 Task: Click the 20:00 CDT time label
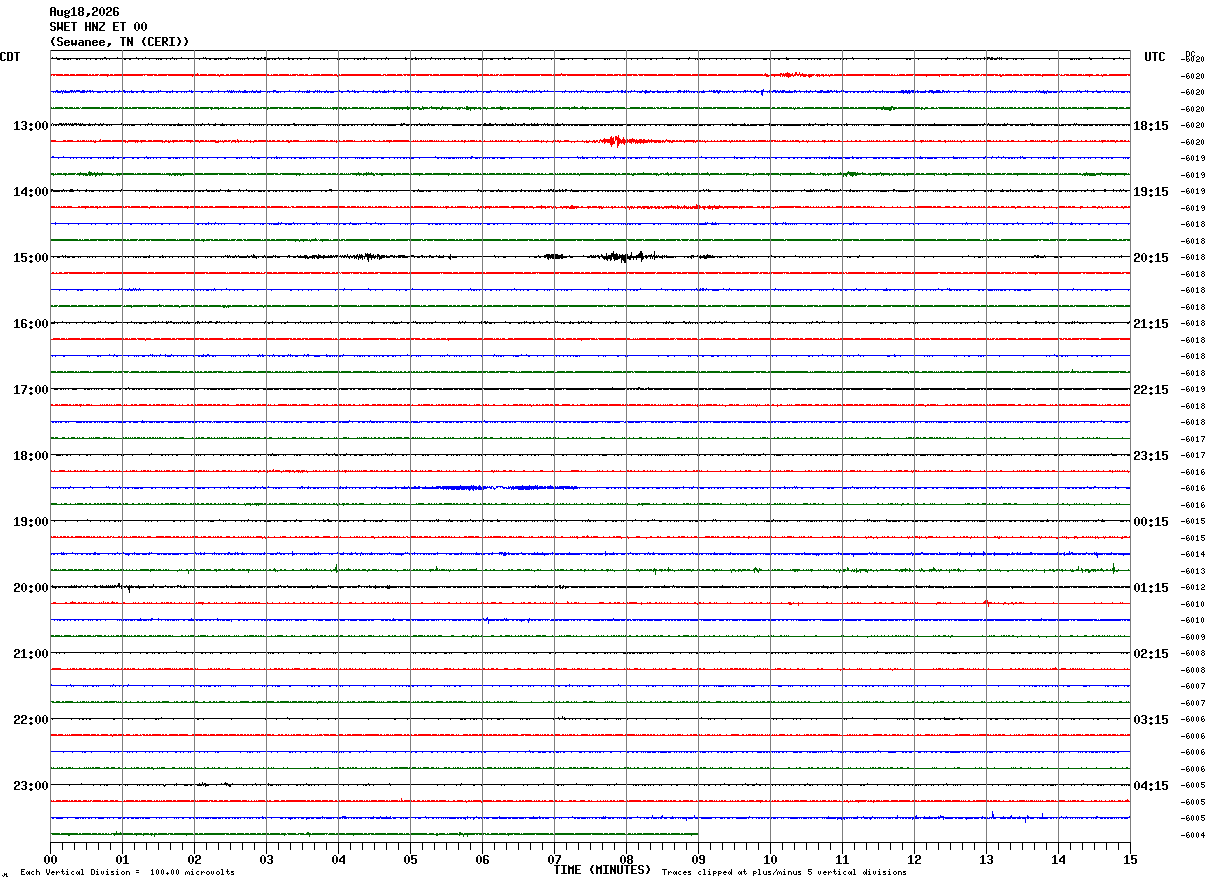pos(30,588)
